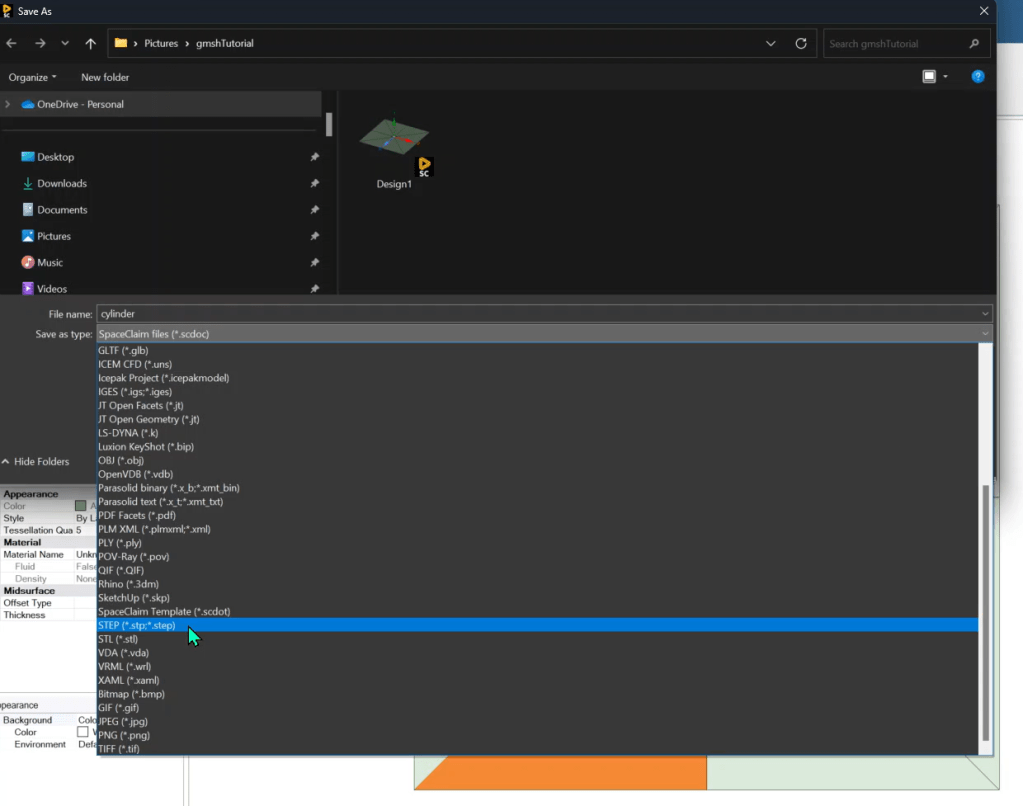Screen dimensions: 1023x806
Task: Open the Organize menu
Action: (x=32, y=77)
